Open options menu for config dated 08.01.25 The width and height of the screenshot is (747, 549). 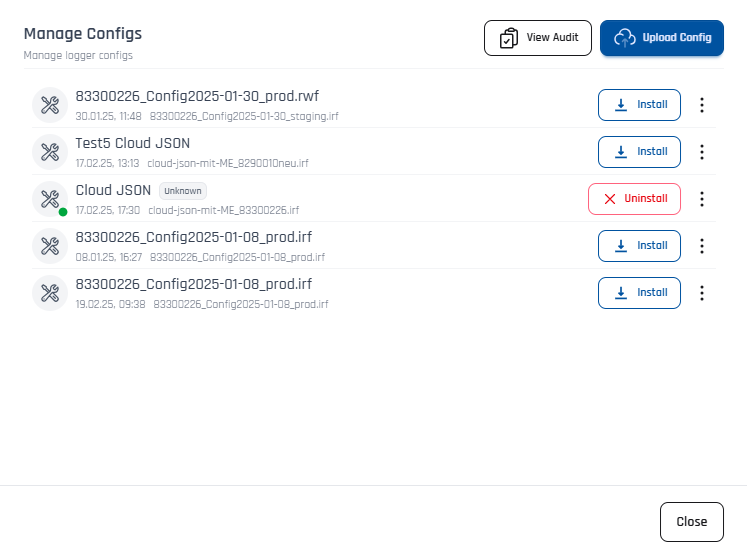click(702, 246)
